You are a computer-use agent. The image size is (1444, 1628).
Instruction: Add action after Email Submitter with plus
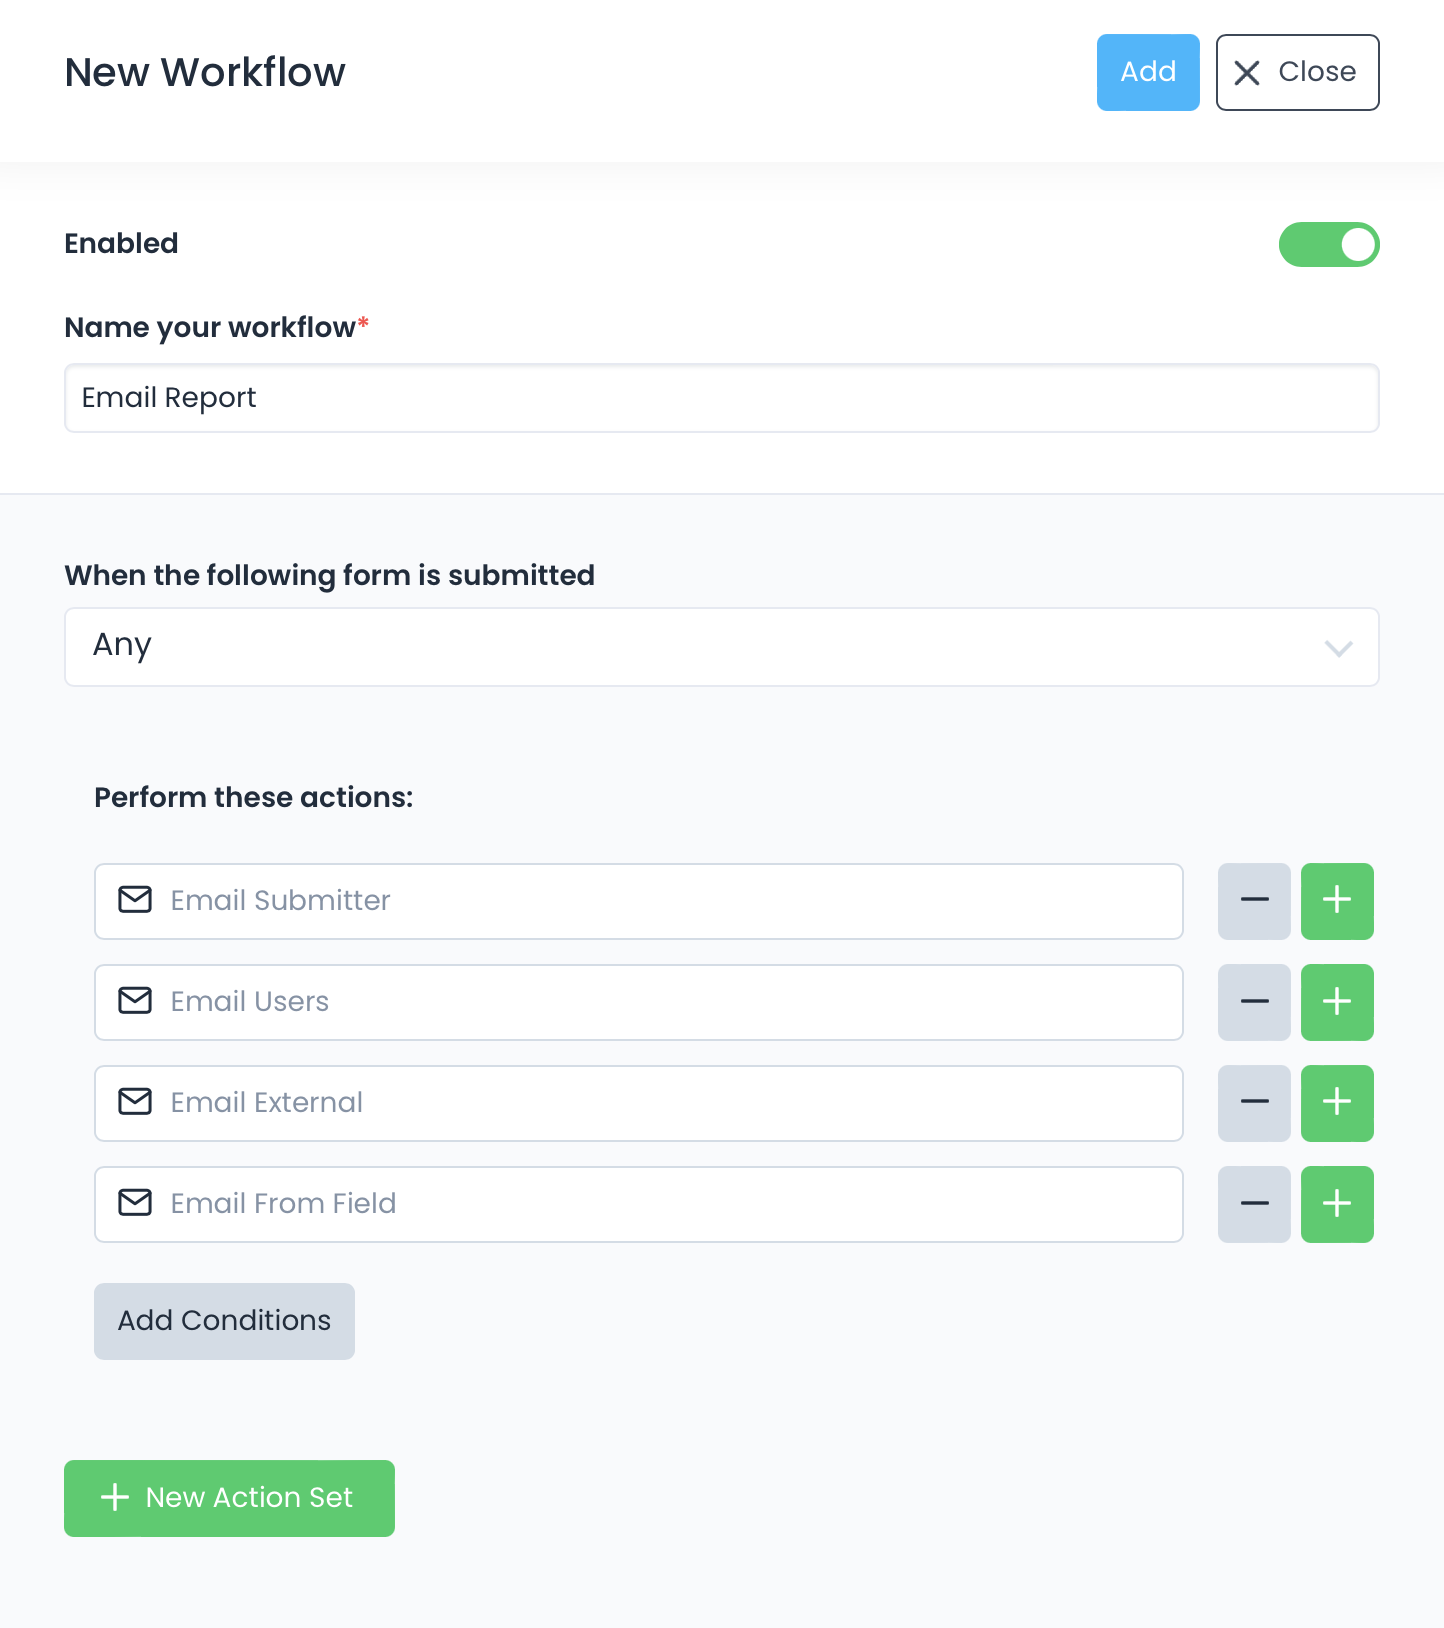1337,901
